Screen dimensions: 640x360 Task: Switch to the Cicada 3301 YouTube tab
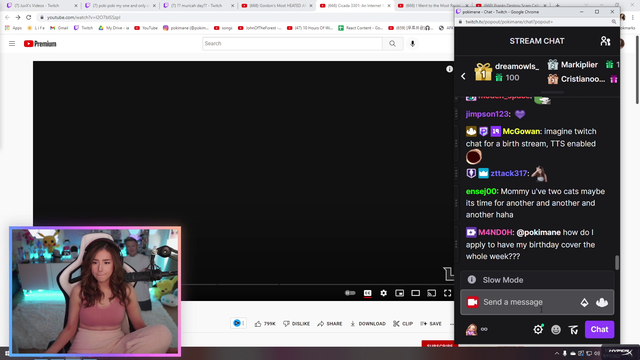(355, 6)
